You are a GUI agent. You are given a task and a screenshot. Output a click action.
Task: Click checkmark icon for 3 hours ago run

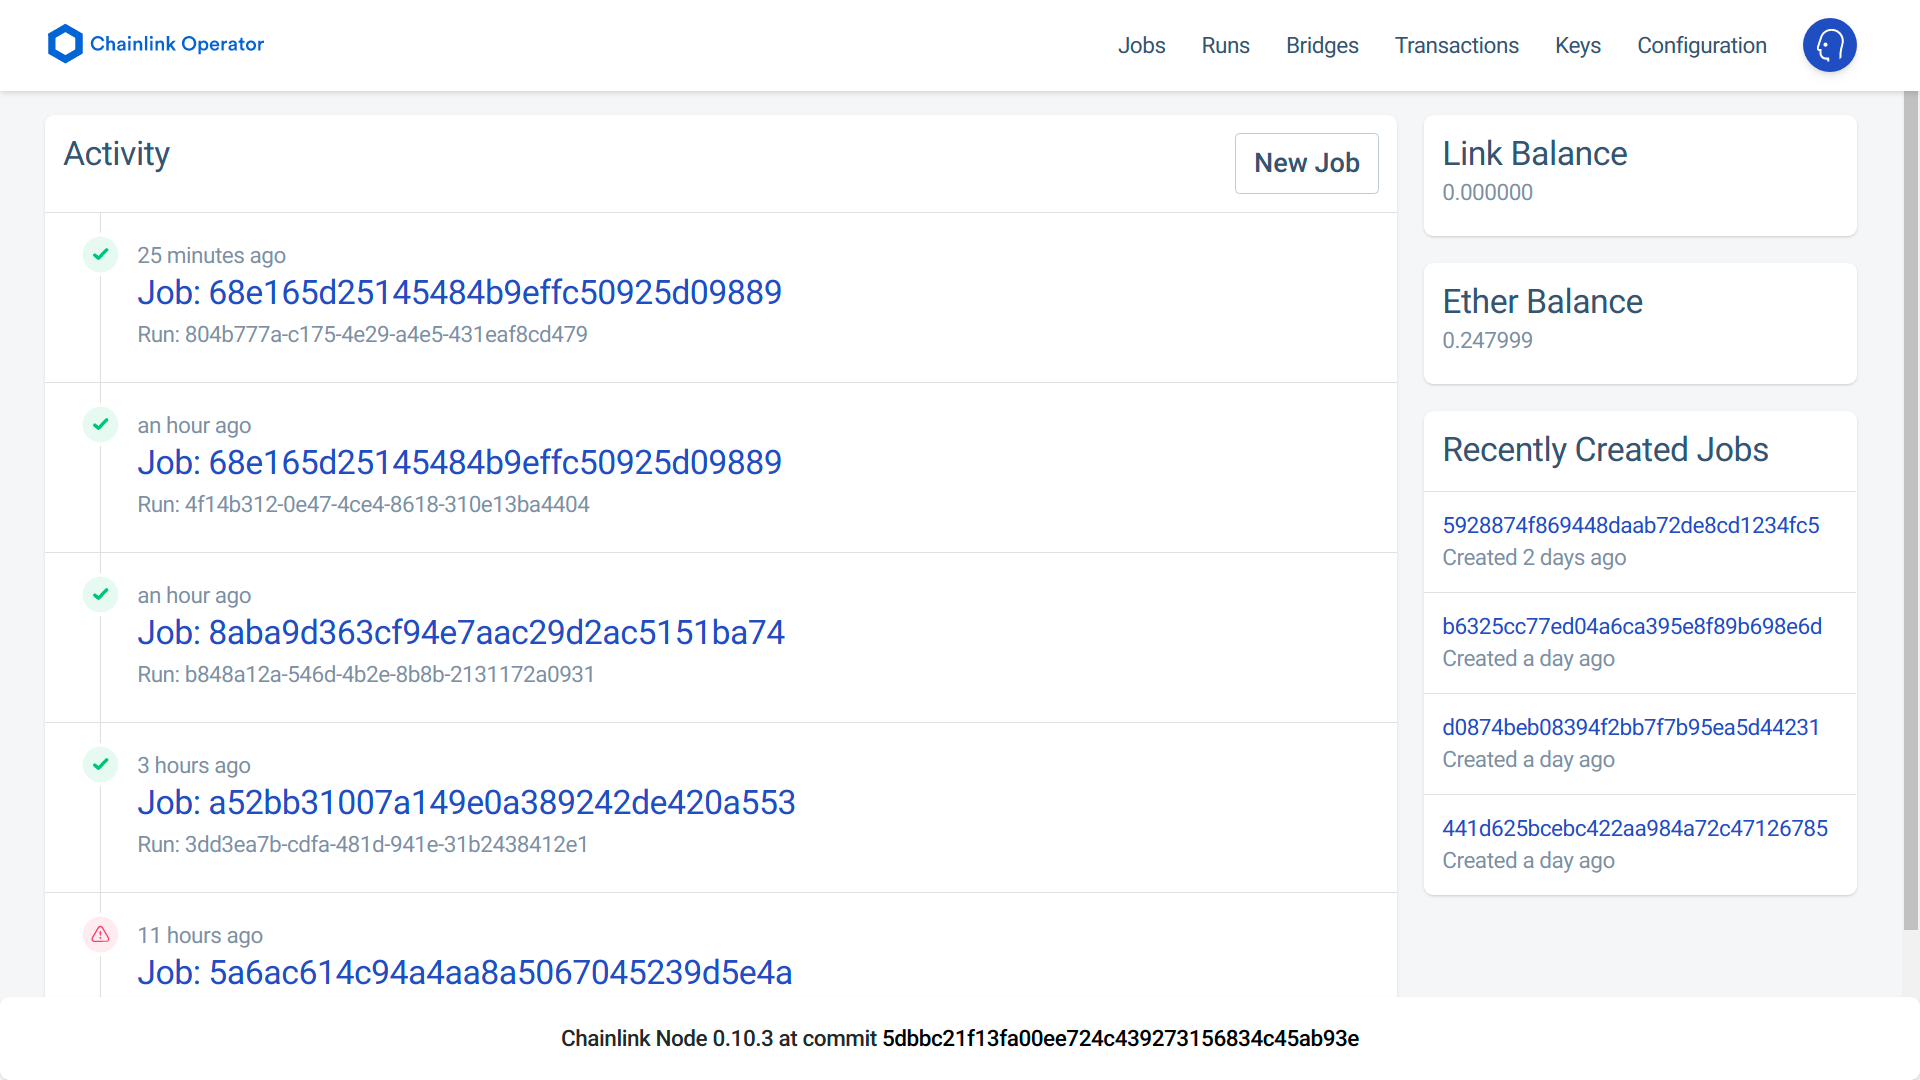click(x=101, y=765)
